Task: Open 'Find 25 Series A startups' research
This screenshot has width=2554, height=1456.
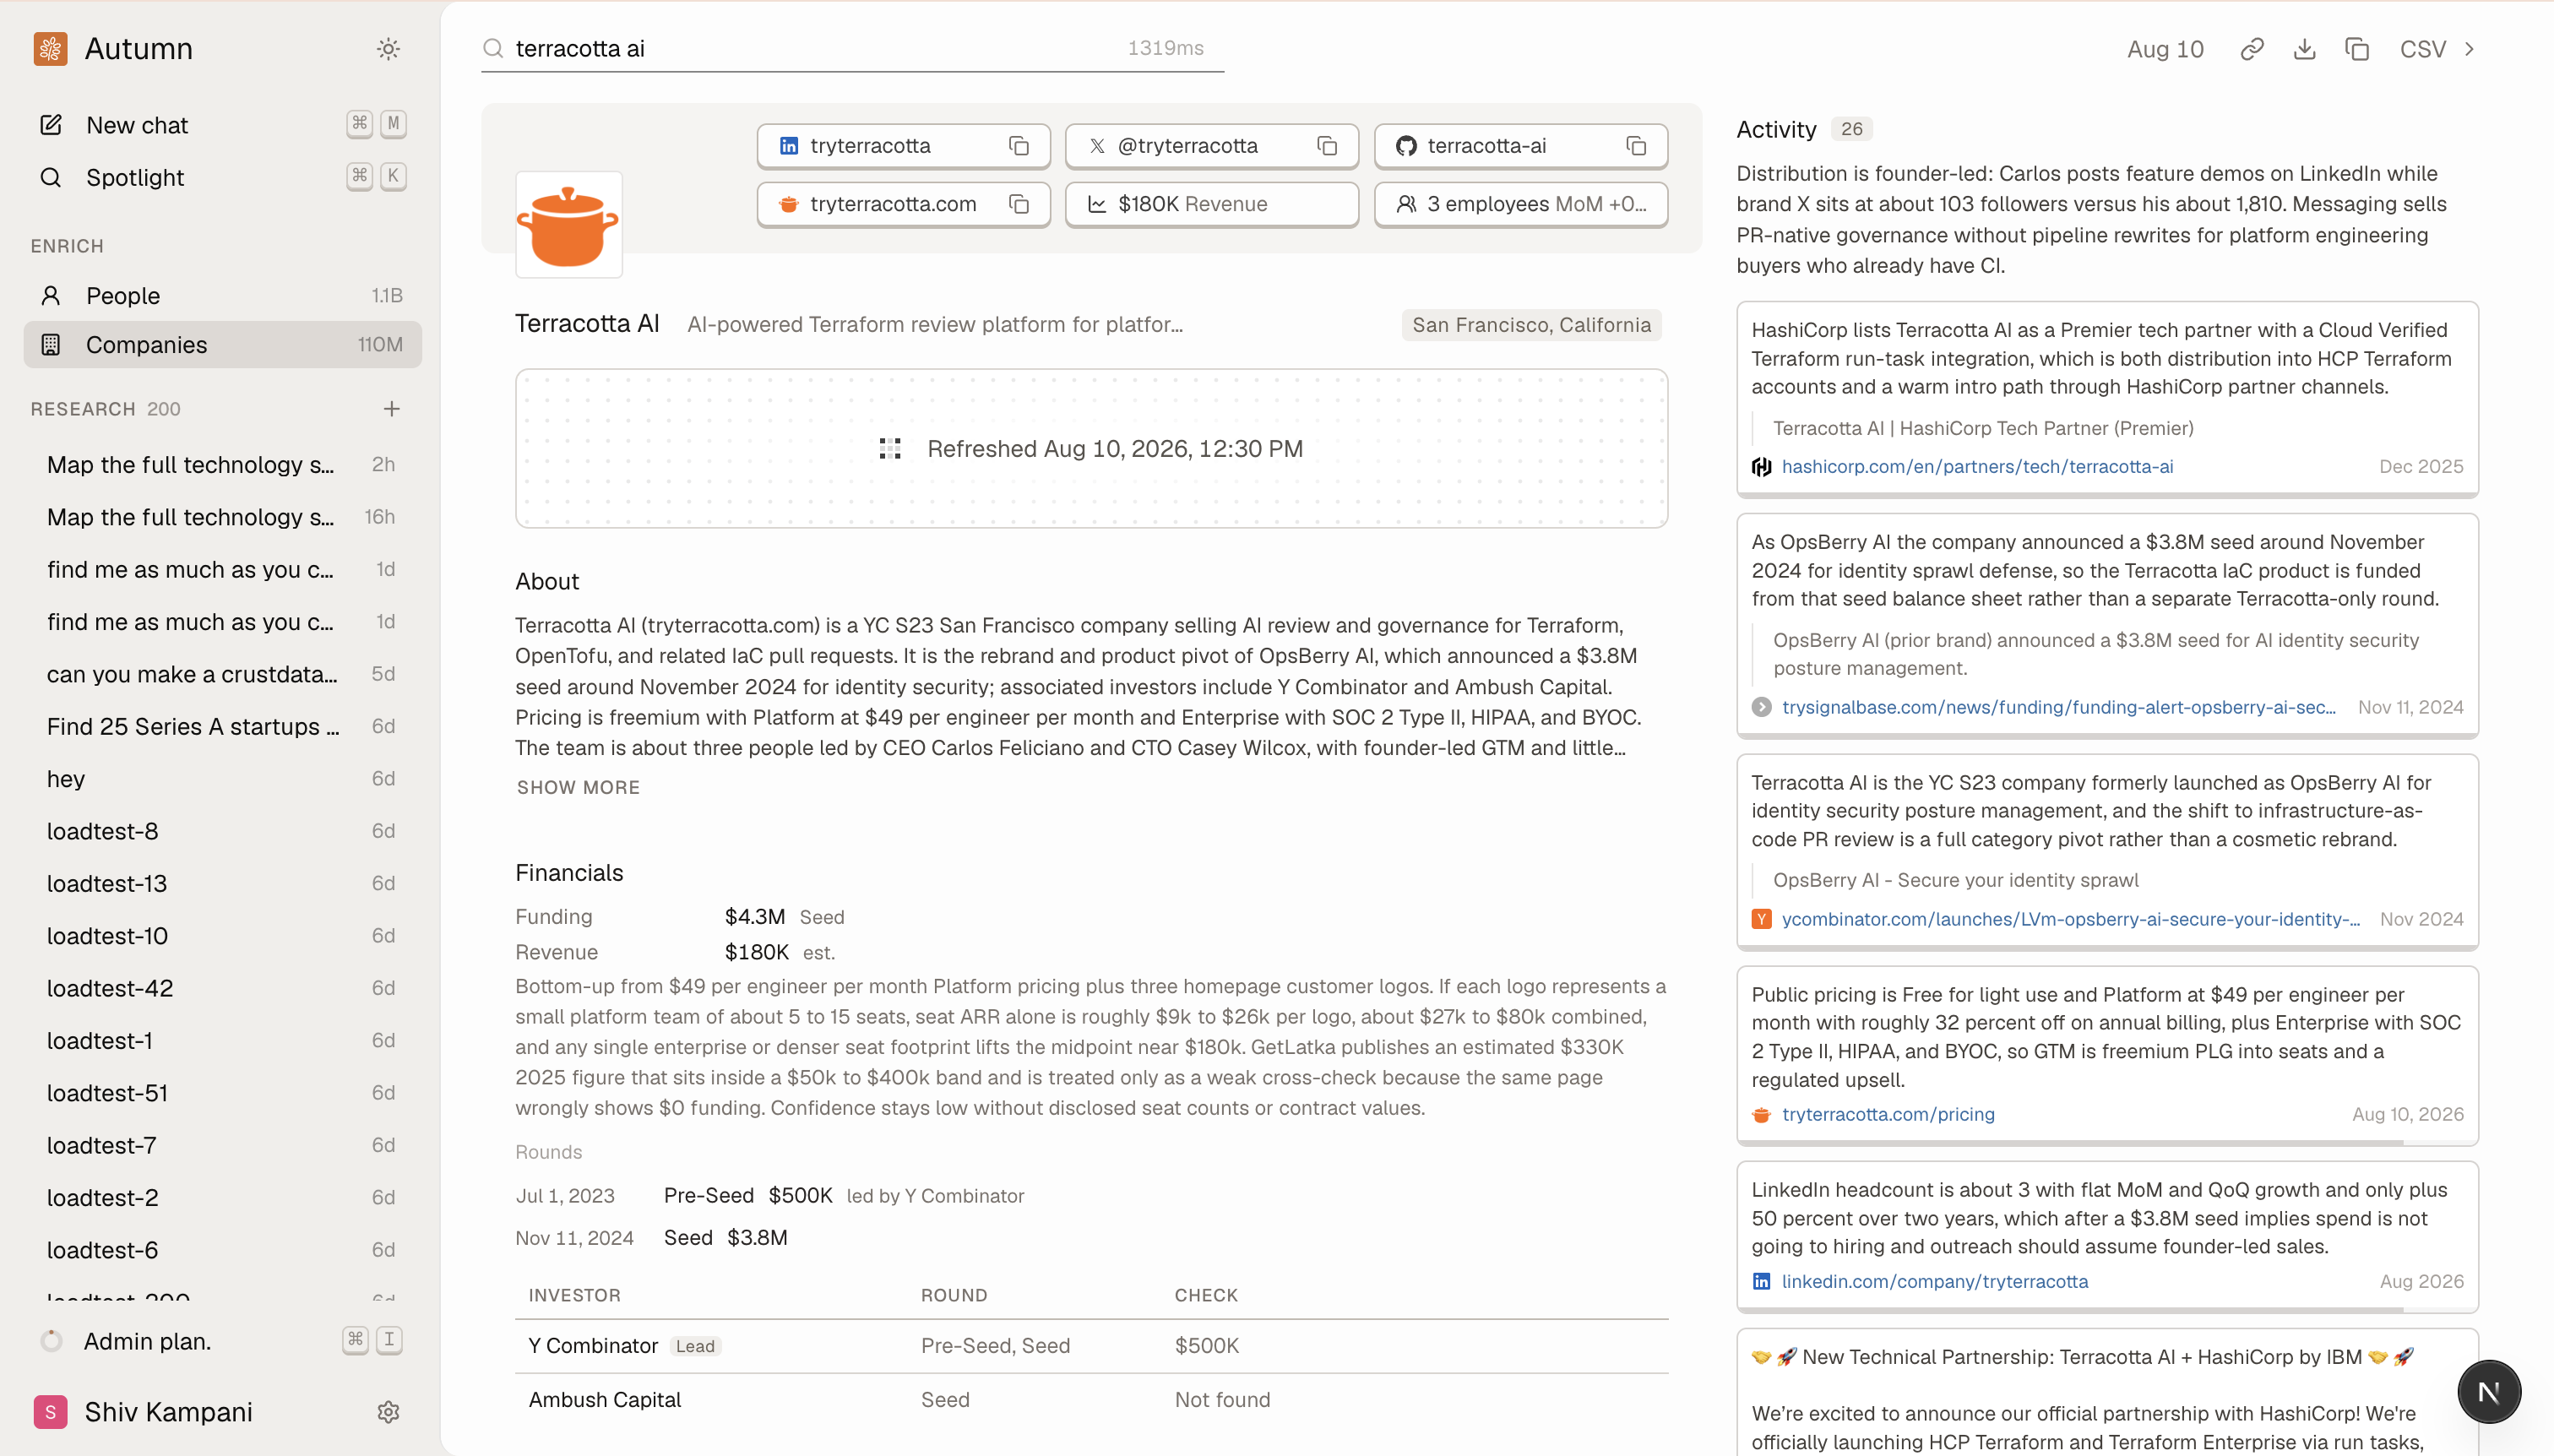Action: coord(222,726)
